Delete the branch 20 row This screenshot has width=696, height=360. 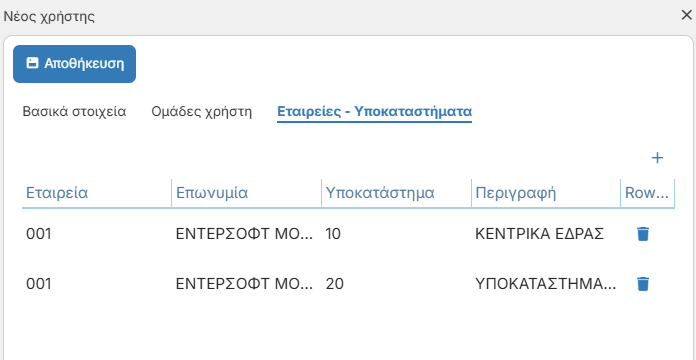click(x=643, y=284)
